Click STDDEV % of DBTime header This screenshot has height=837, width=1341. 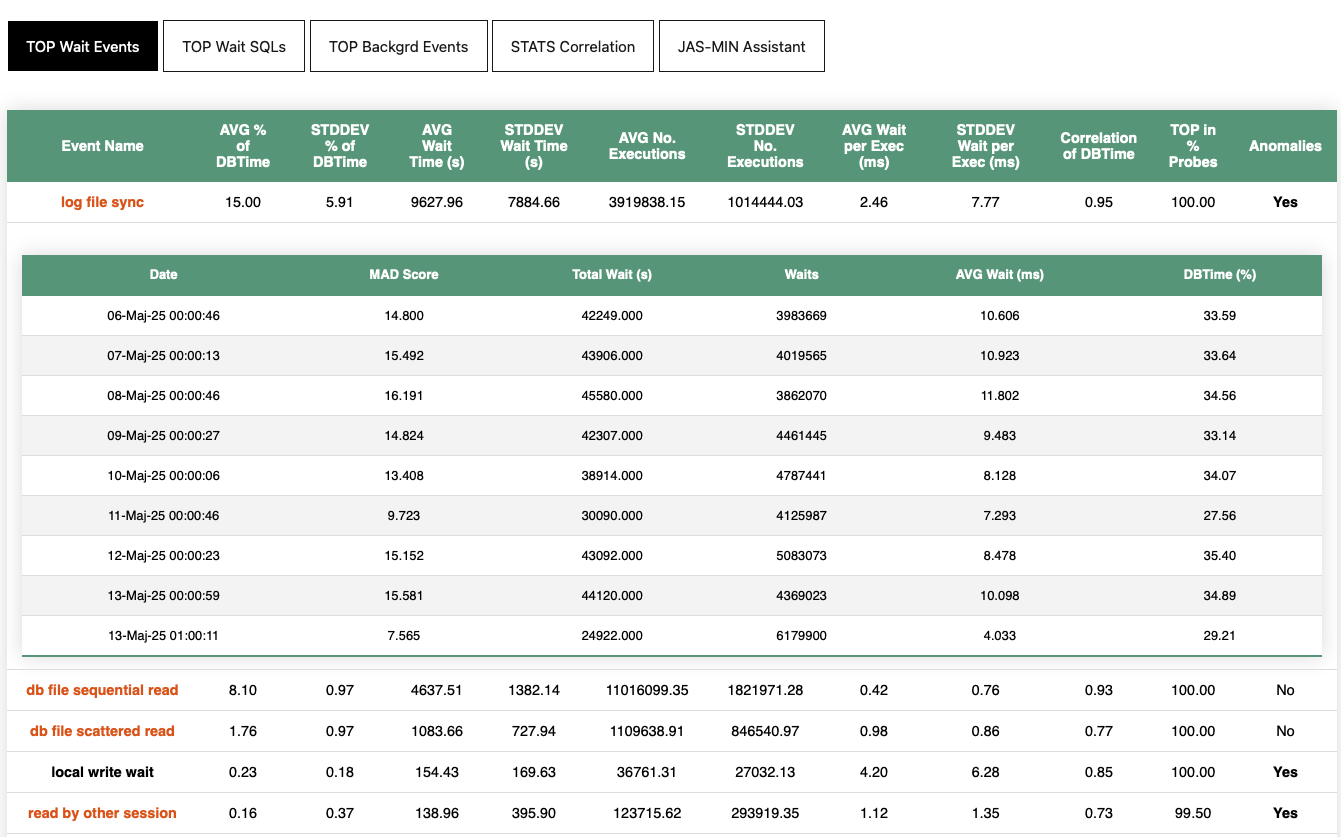(x=340, y=146)
